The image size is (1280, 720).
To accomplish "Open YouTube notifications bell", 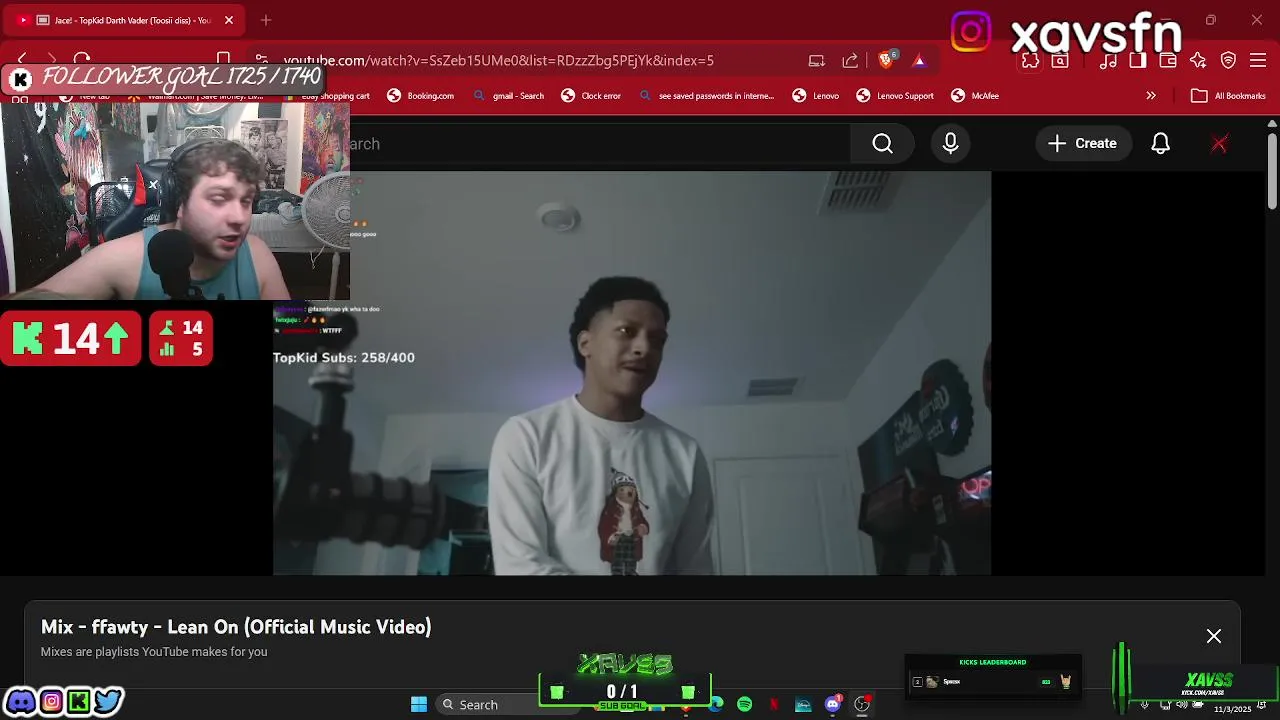I will pyautogui.click(x=1160, y=143).
